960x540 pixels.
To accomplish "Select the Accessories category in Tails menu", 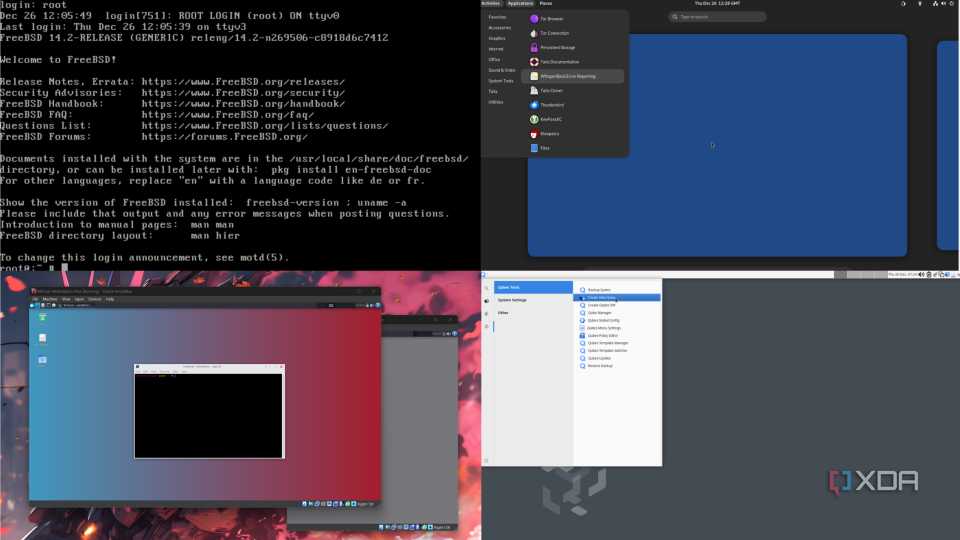I will (x=500, y=28).
